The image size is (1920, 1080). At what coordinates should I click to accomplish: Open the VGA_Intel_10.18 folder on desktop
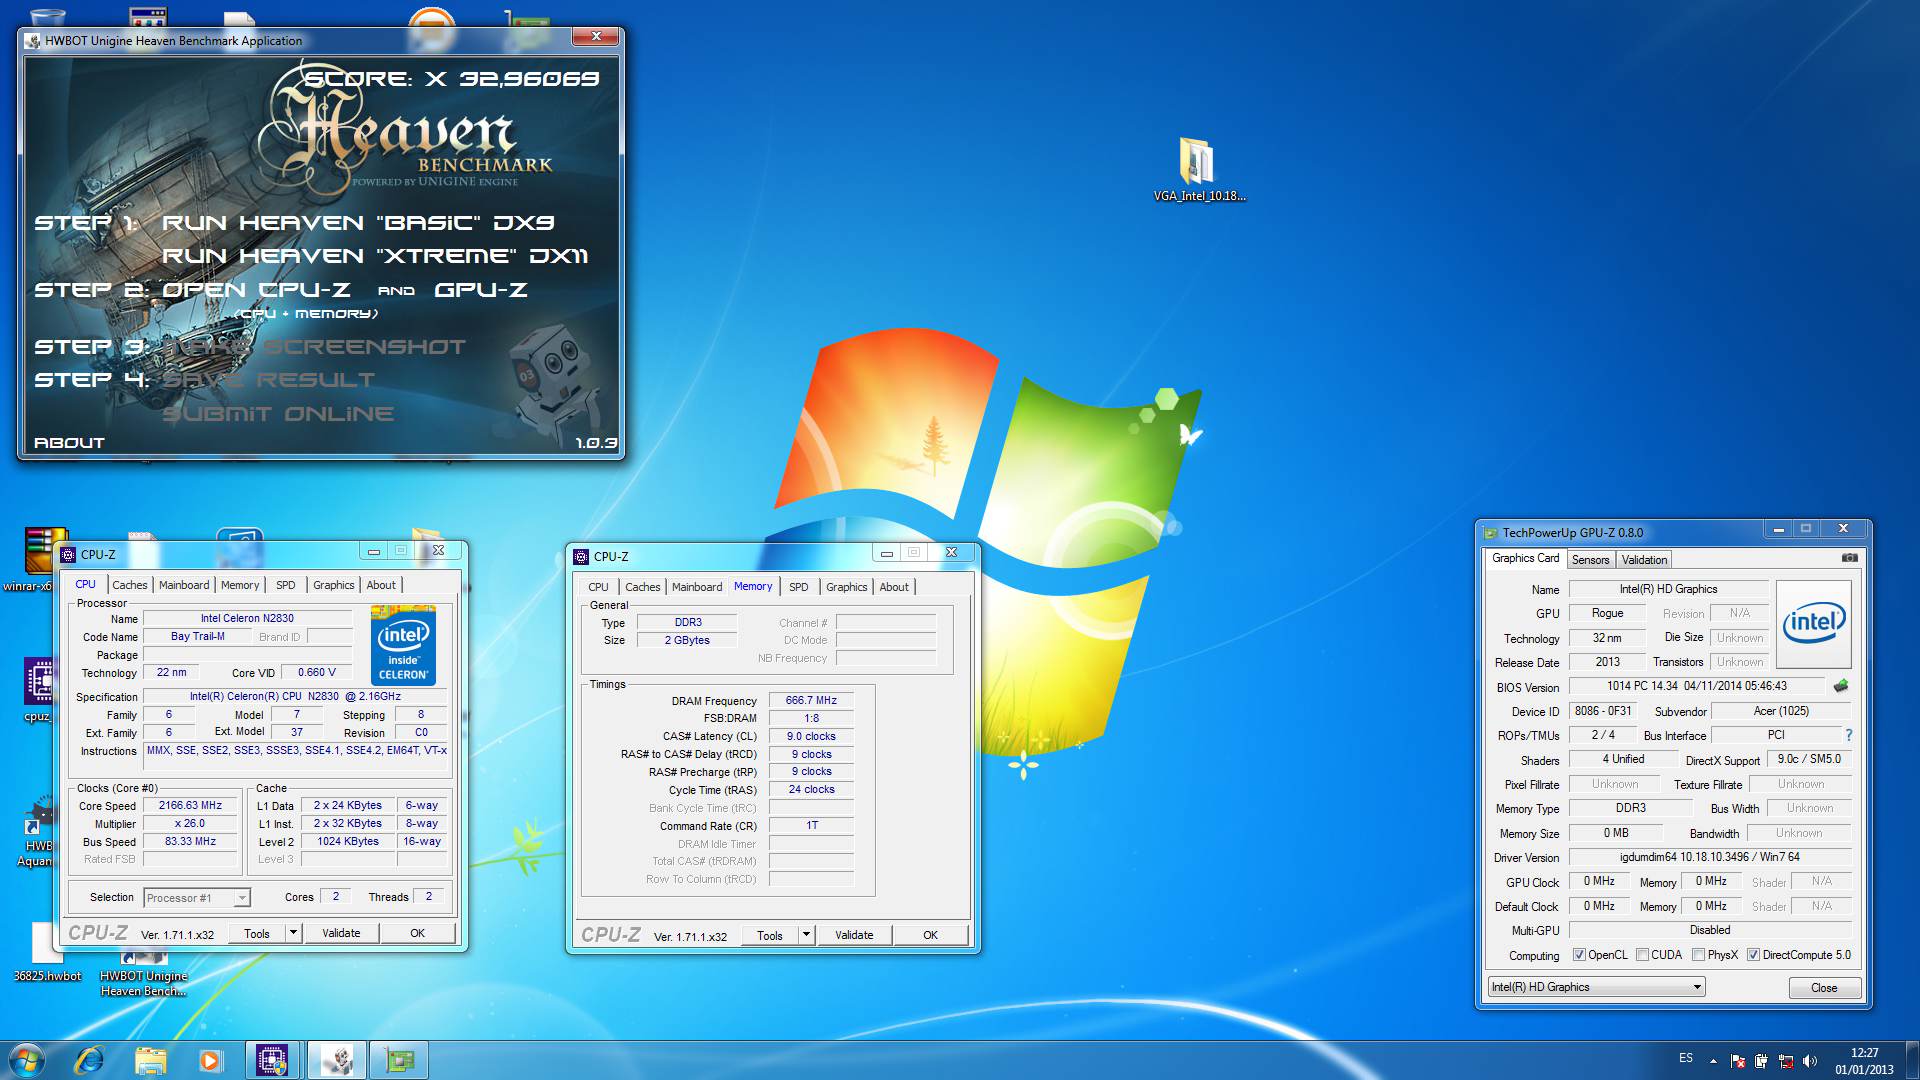point(1198,169)
